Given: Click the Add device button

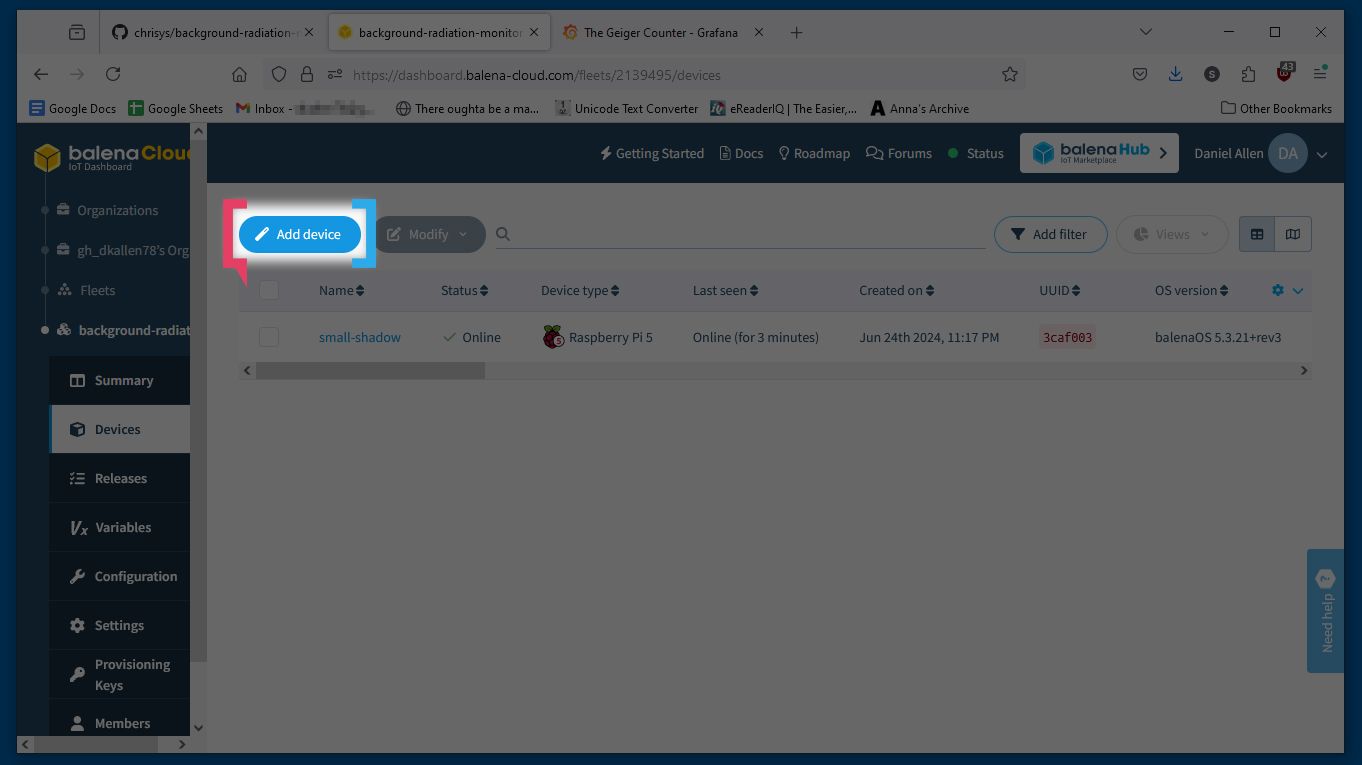Looking at the screenshot, I should point(300,234).
